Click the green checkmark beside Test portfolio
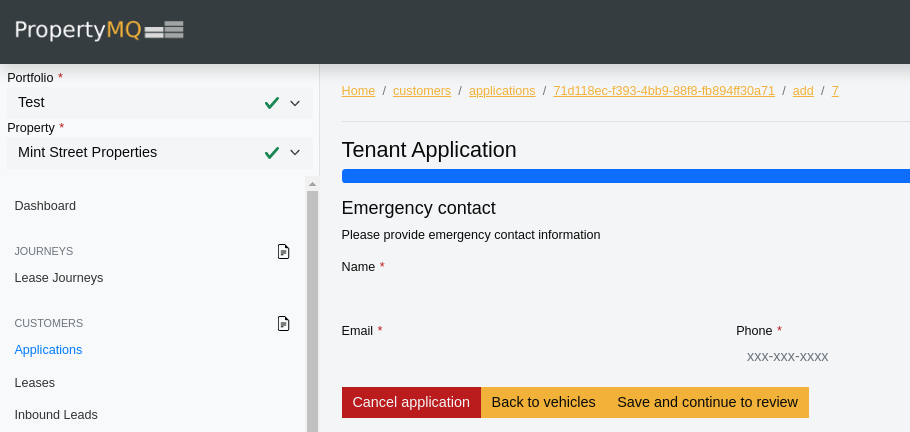 271,103
